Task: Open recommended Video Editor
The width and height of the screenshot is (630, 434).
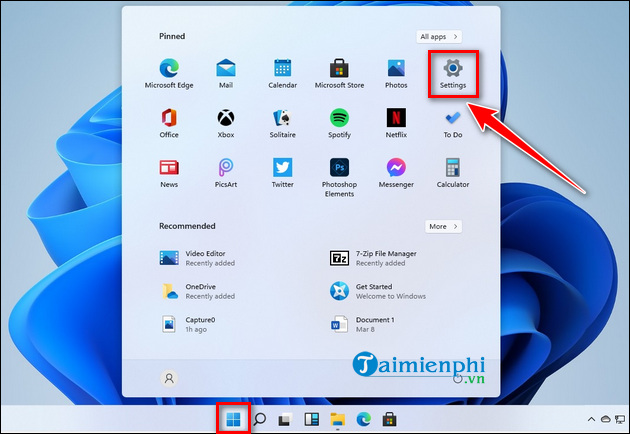Action: point(197,258)
